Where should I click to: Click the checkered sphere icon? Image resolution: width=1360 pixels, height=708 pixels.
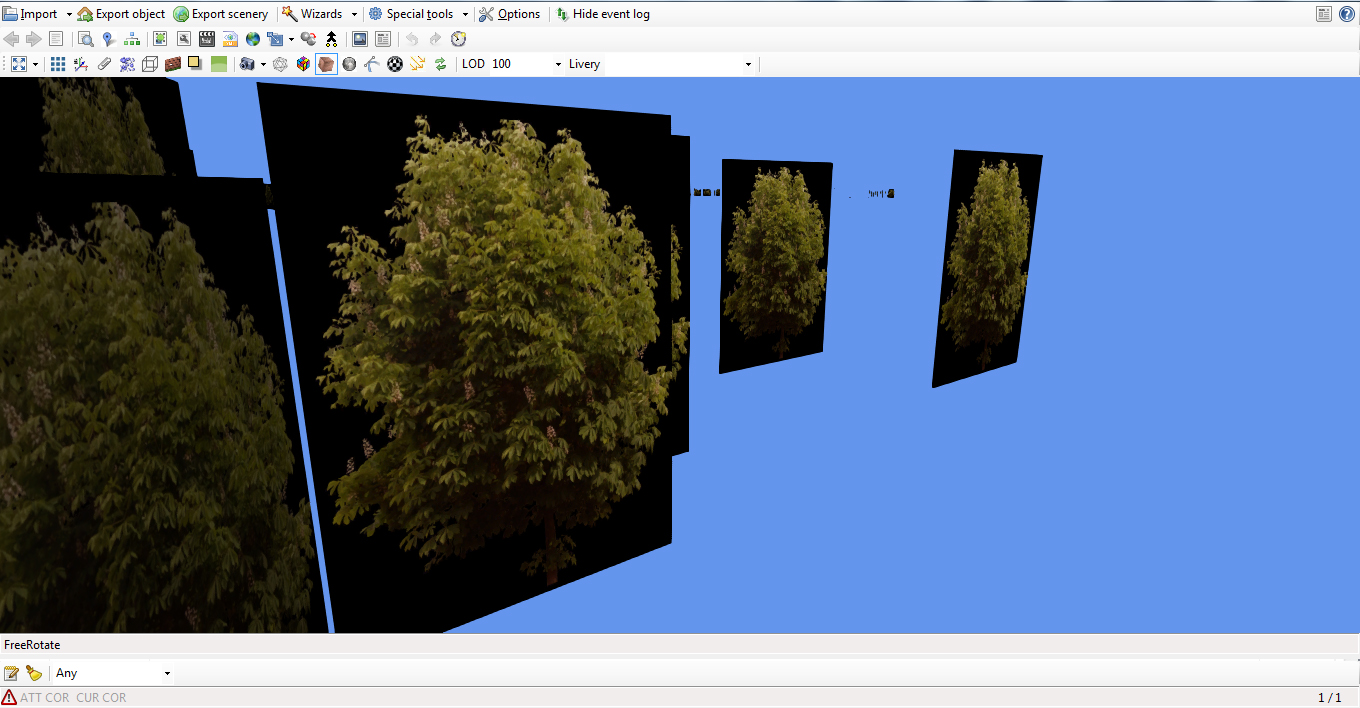pos(395,64)
